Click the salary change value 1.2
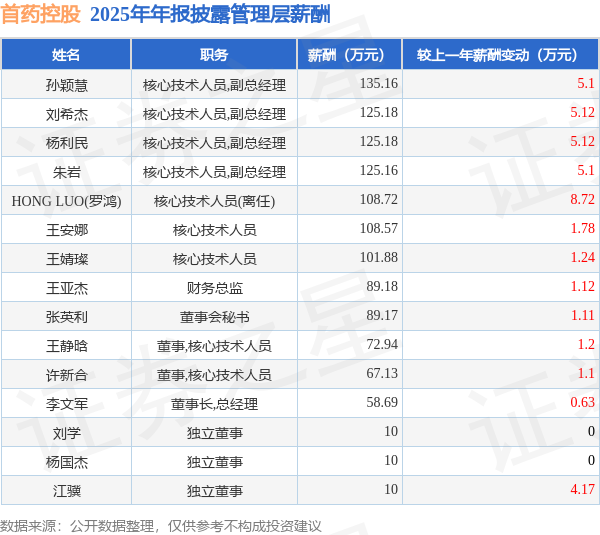Screen dimensions: 600x535 click(x=586, y=344)
